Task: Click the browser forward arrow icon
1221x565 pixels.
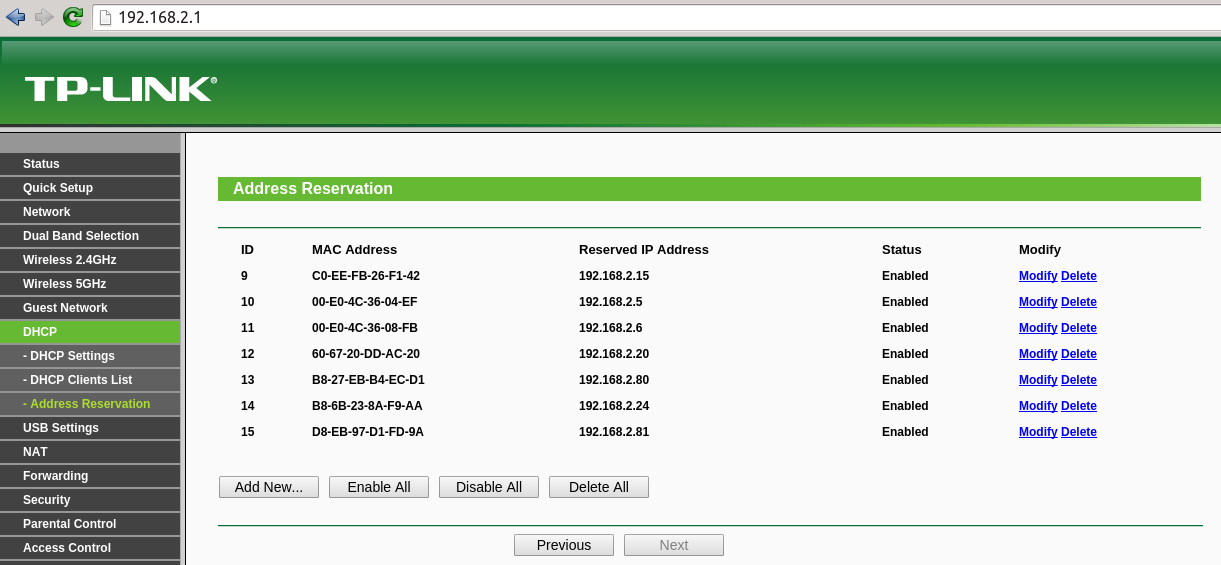Action: pyautogui.click(x=44, y=16)
